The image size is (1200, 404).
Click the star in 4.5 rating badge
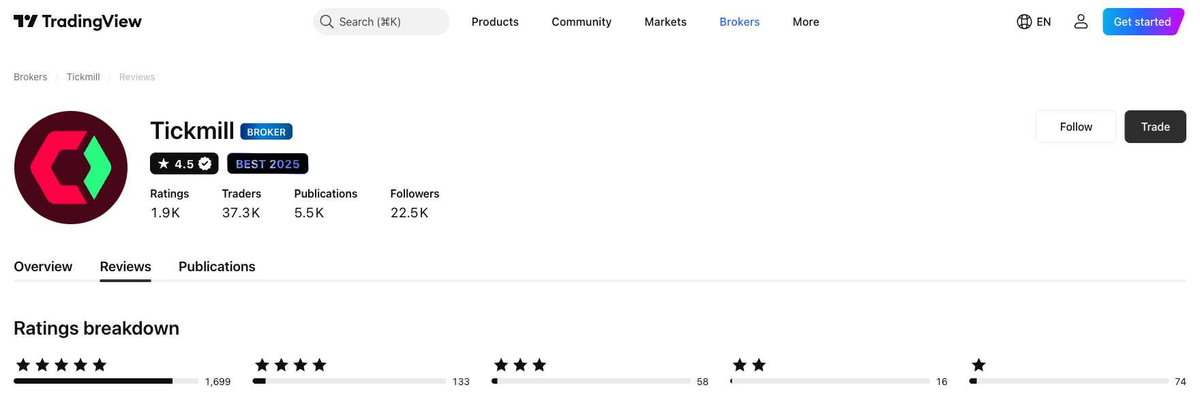163,163
